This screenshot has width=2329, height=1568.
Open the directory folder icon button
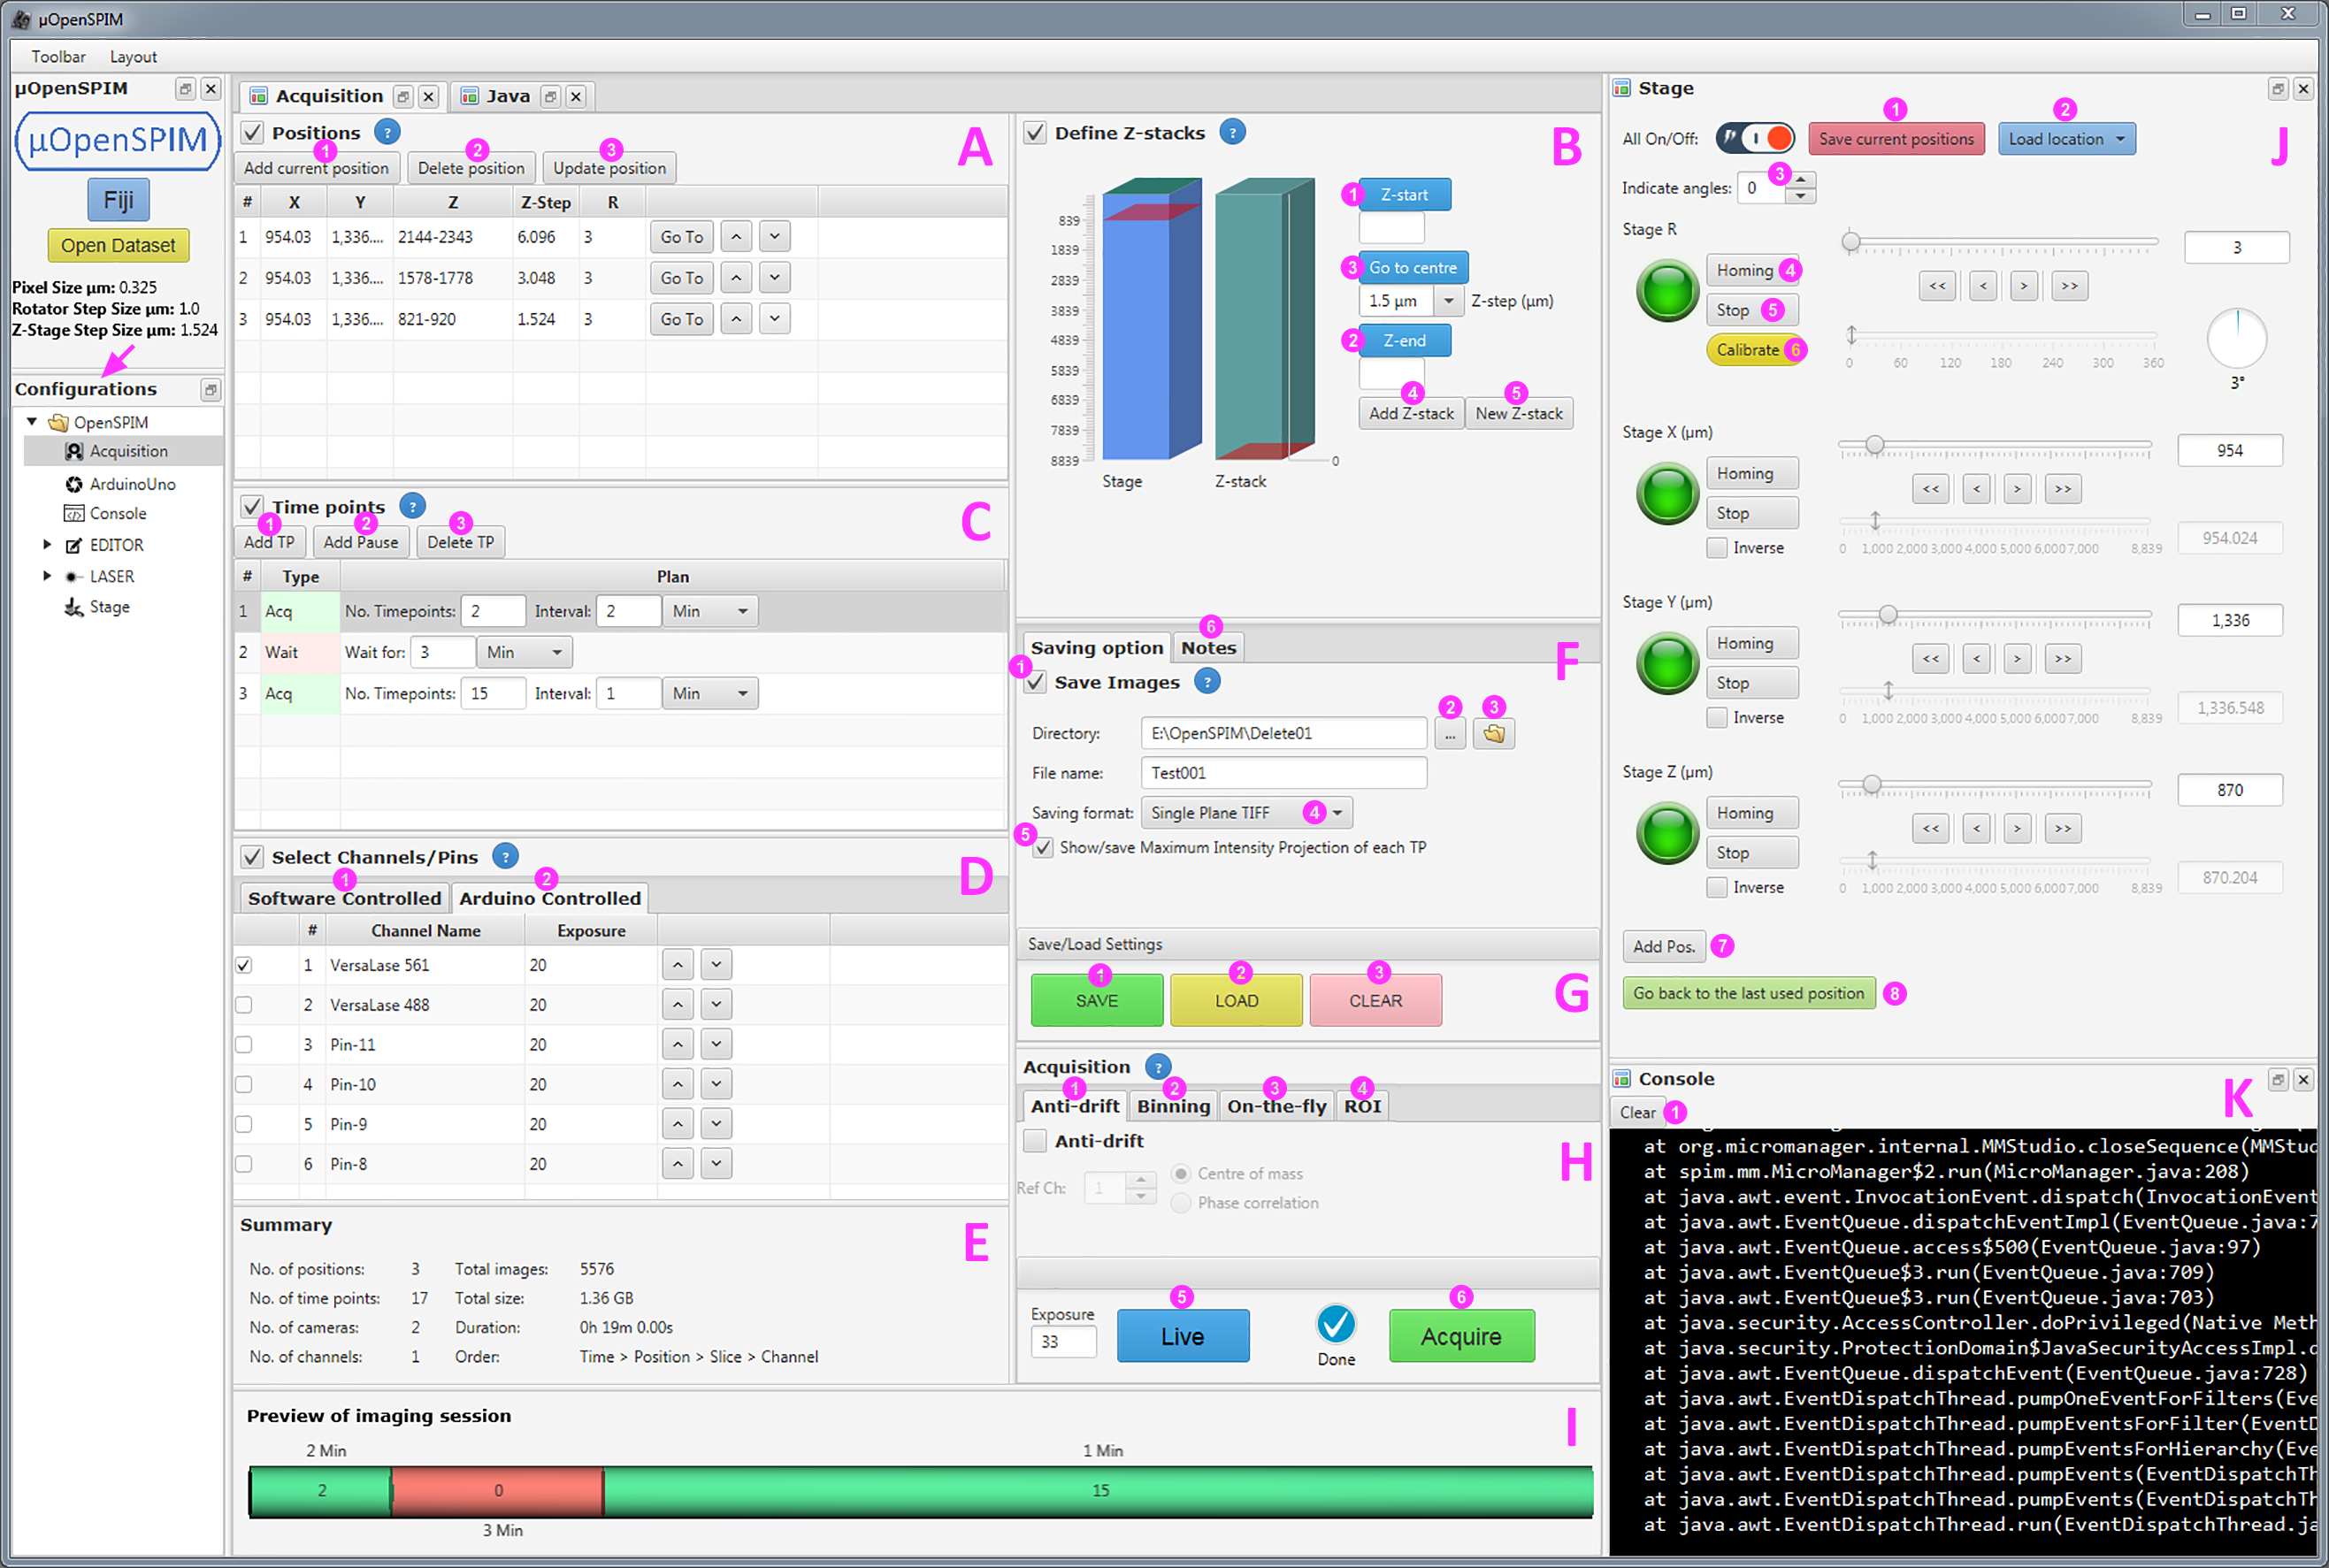pyautogui.click(x=1493, y=734)
